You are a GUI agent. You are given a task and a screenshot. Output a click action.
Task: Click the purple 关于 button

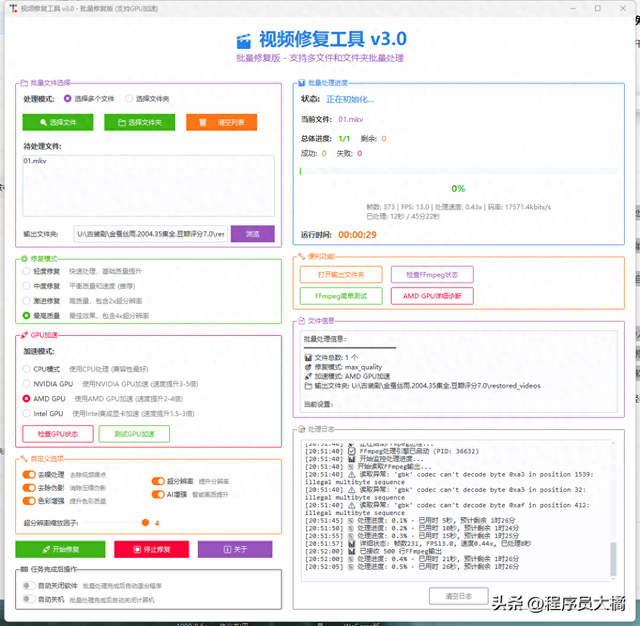235,549
